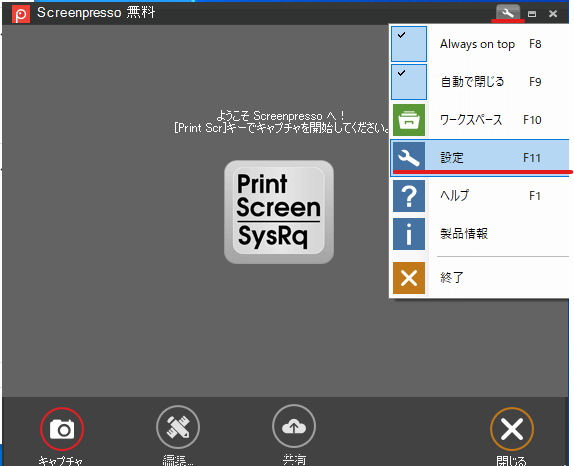
Task: Click the blue wrench 設定 icon
Action: click(409, 158)
